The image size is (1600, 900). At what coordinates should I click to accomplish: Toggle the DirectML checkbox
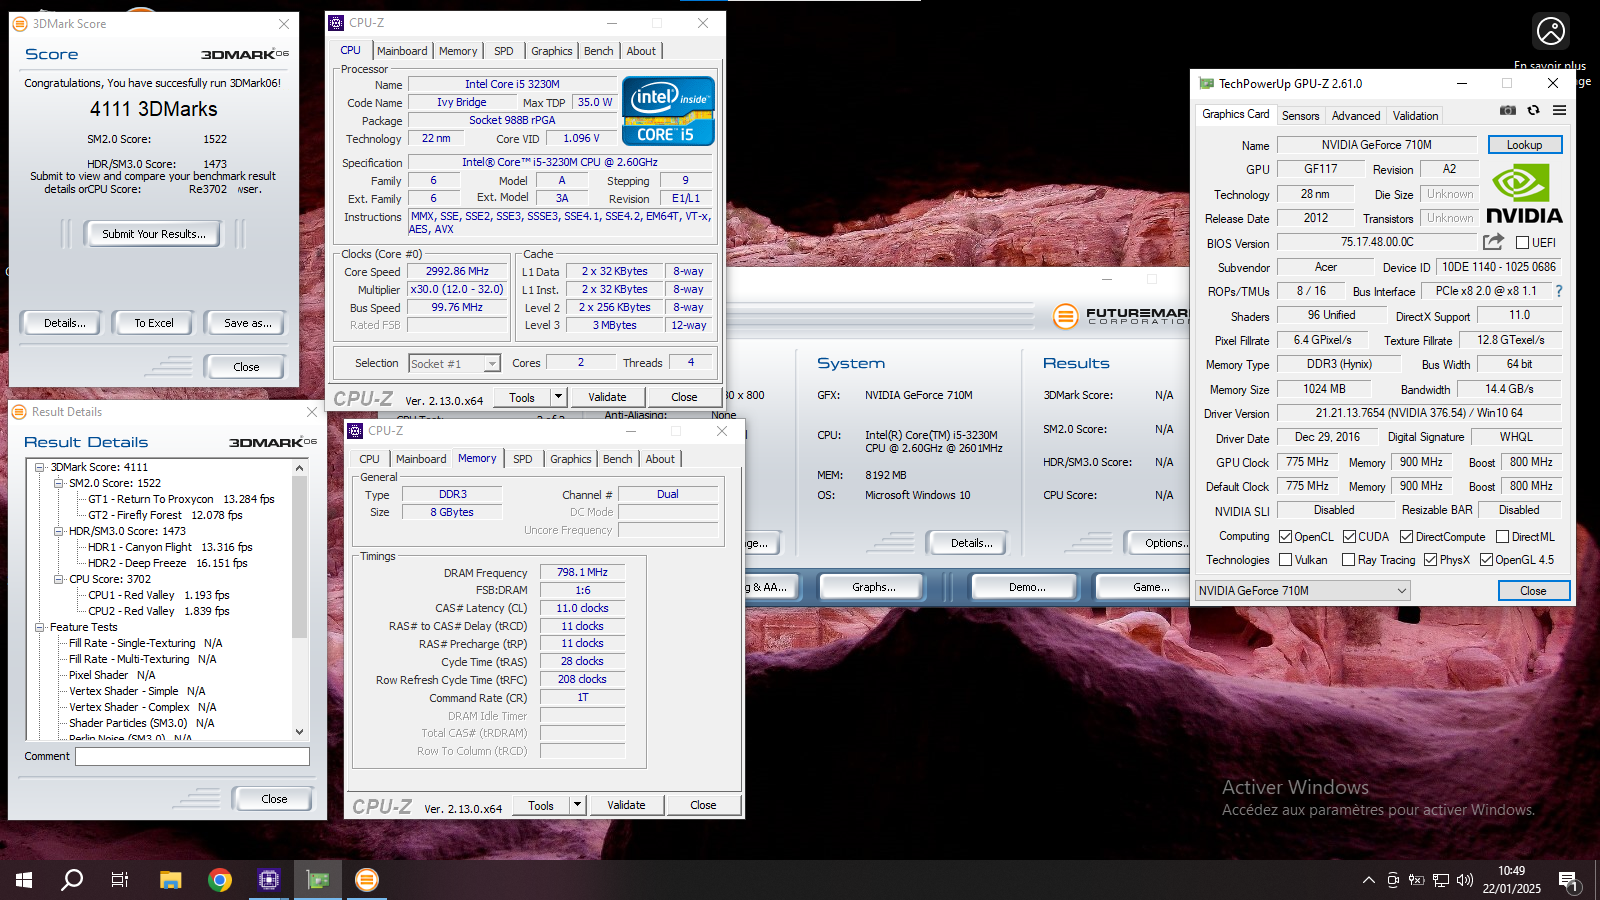click(1502, 537)
